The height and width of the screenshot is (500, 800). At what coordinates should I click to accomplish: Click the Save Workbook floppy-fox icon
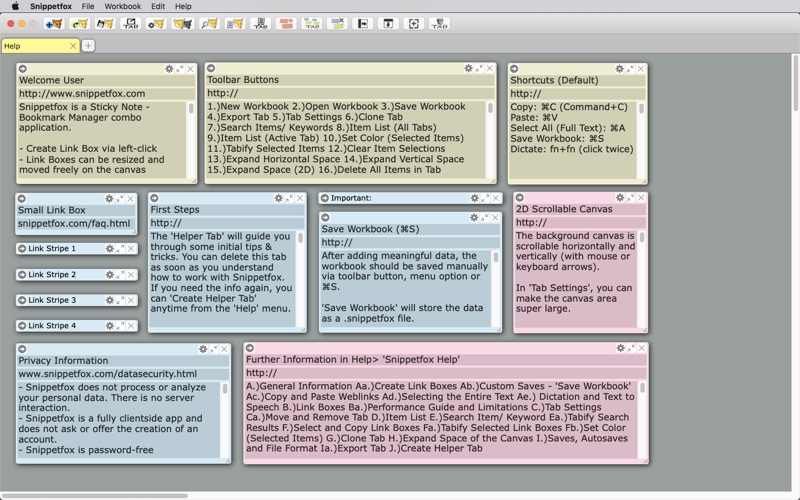click(x=105, y=23)
